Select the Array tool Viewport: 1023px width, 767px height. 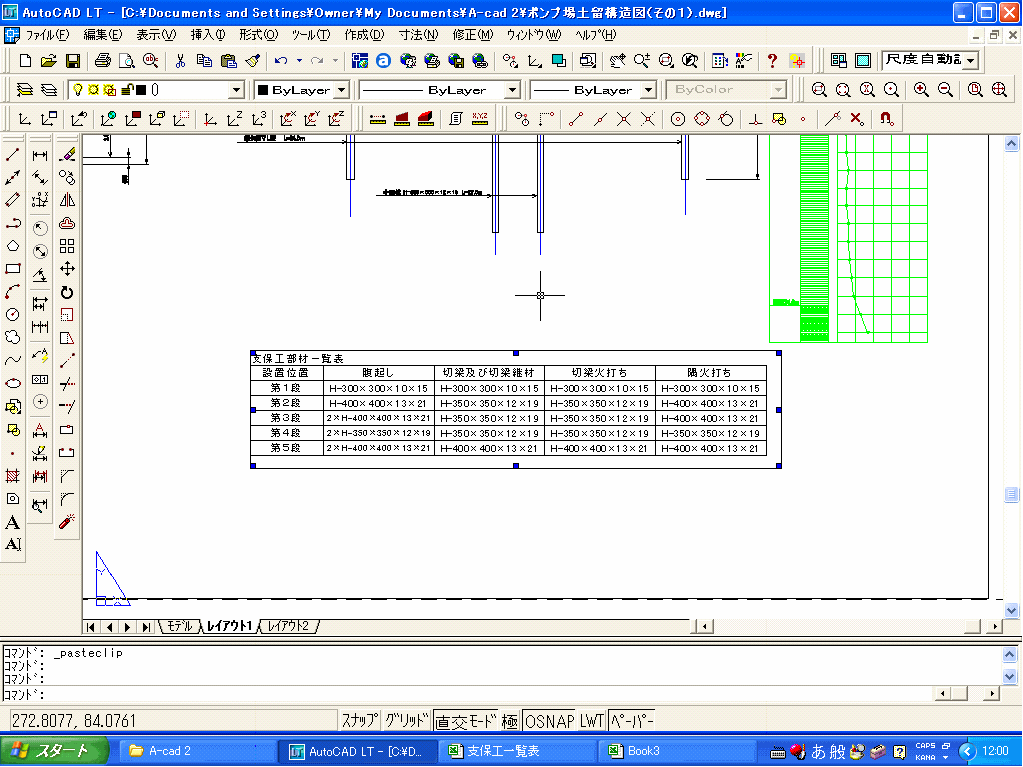(67, 246)
